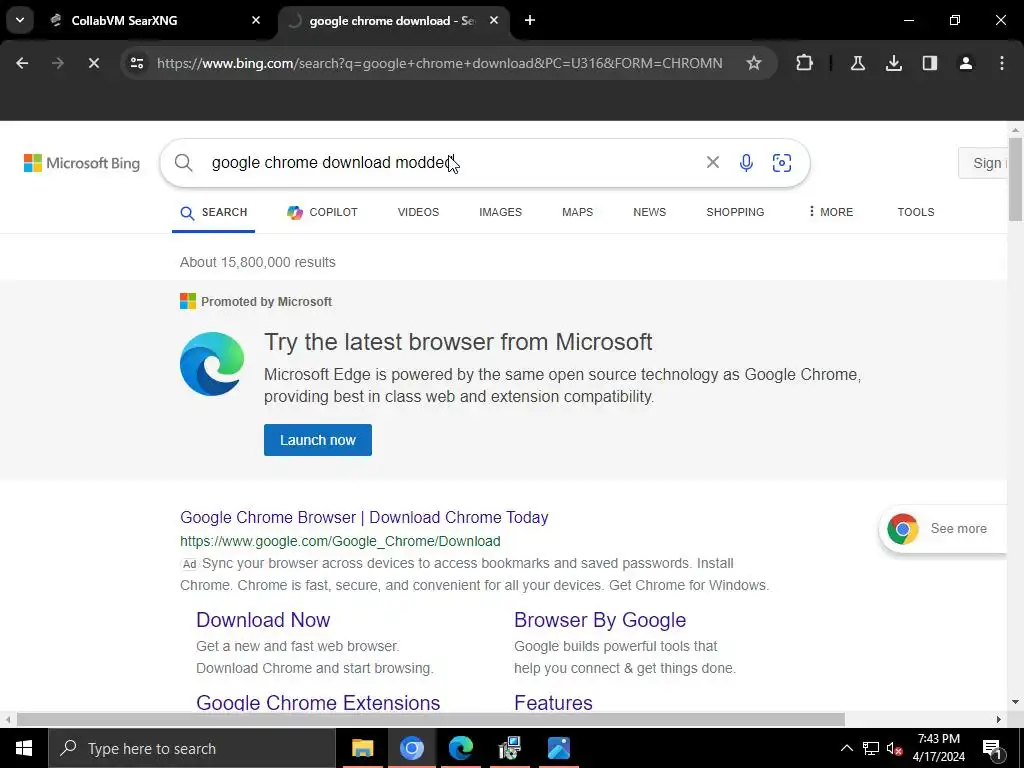Click the address bar URL

tap(440, 63)
